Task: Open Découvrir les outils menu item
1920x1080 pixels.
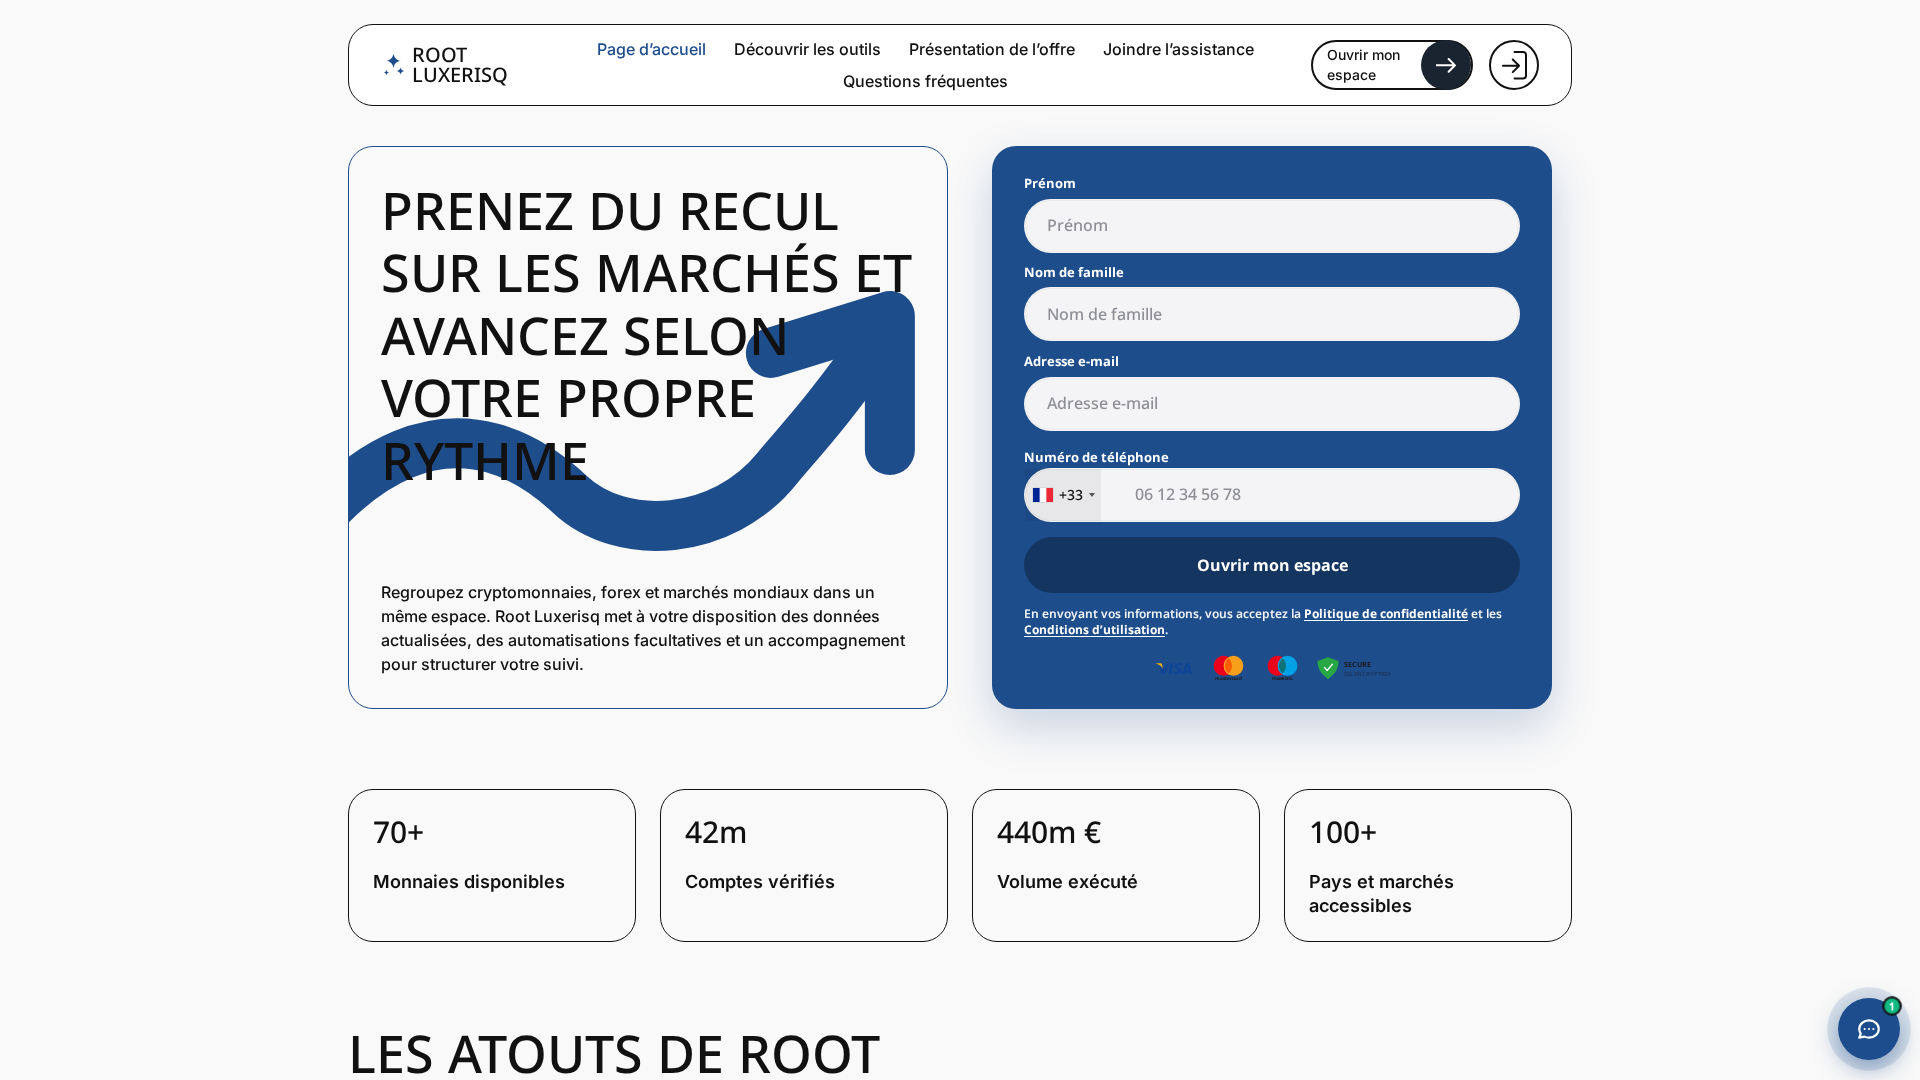Action: click(807, 49)
